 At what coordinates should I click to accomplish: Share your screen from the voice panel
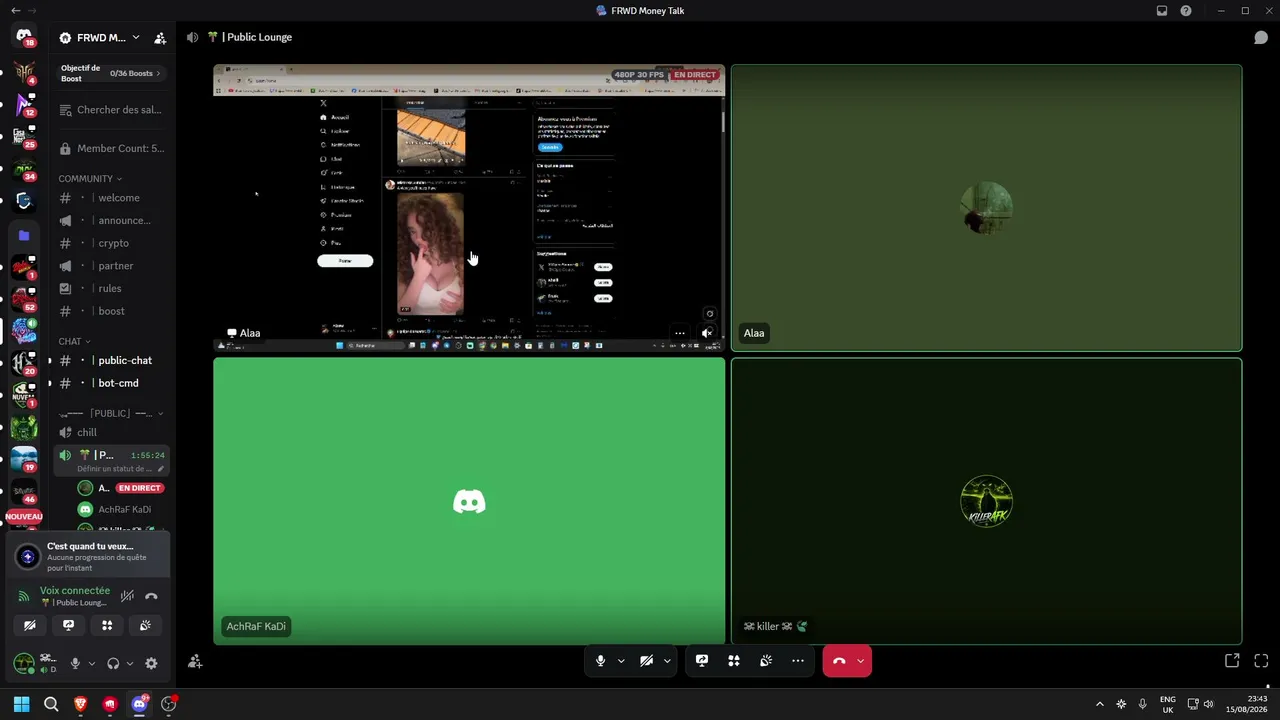[x=68, y=625]
